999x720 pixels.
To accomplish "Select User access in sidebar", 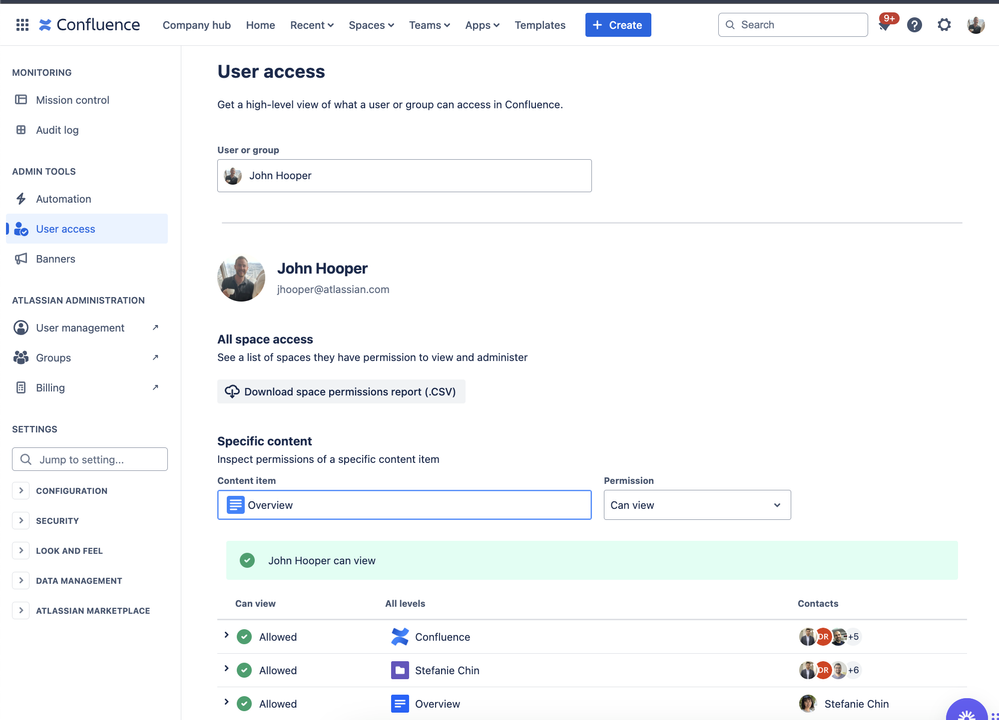I will click(x=87, y=229).
